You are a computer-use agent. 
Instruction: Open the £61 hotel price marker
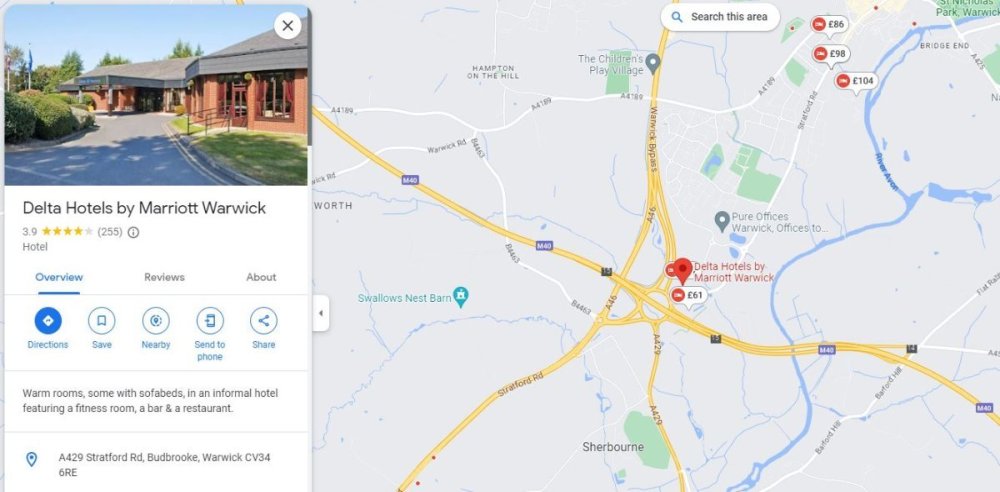point(688,295)
